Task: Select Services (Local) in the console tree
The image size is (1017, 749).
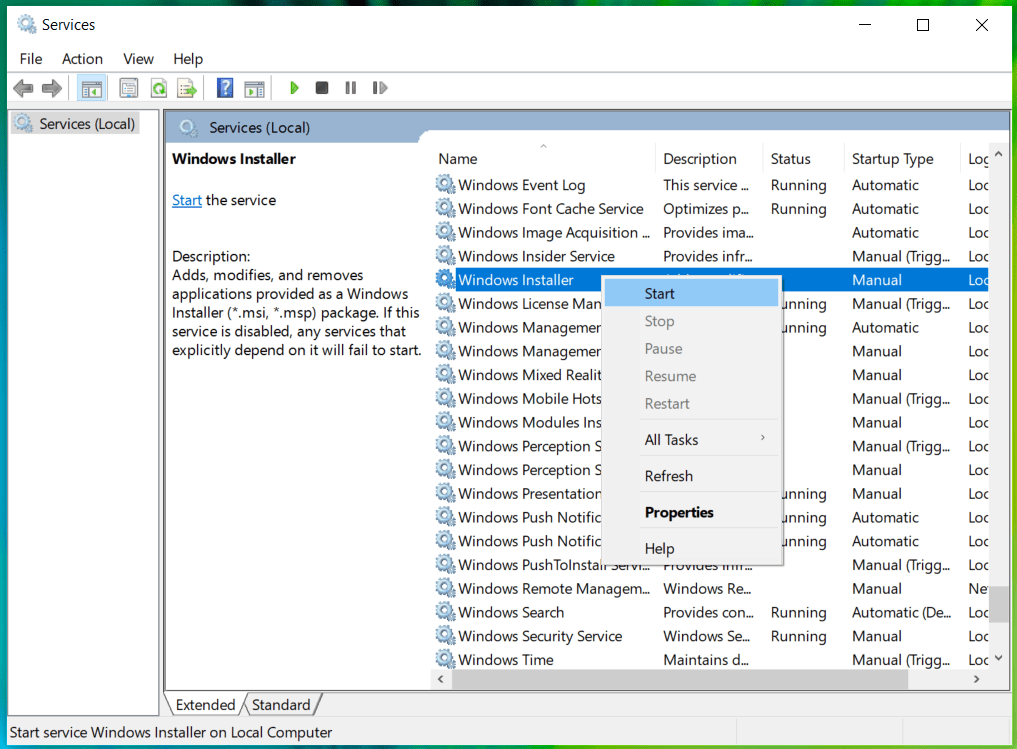Action: point(86,124)
